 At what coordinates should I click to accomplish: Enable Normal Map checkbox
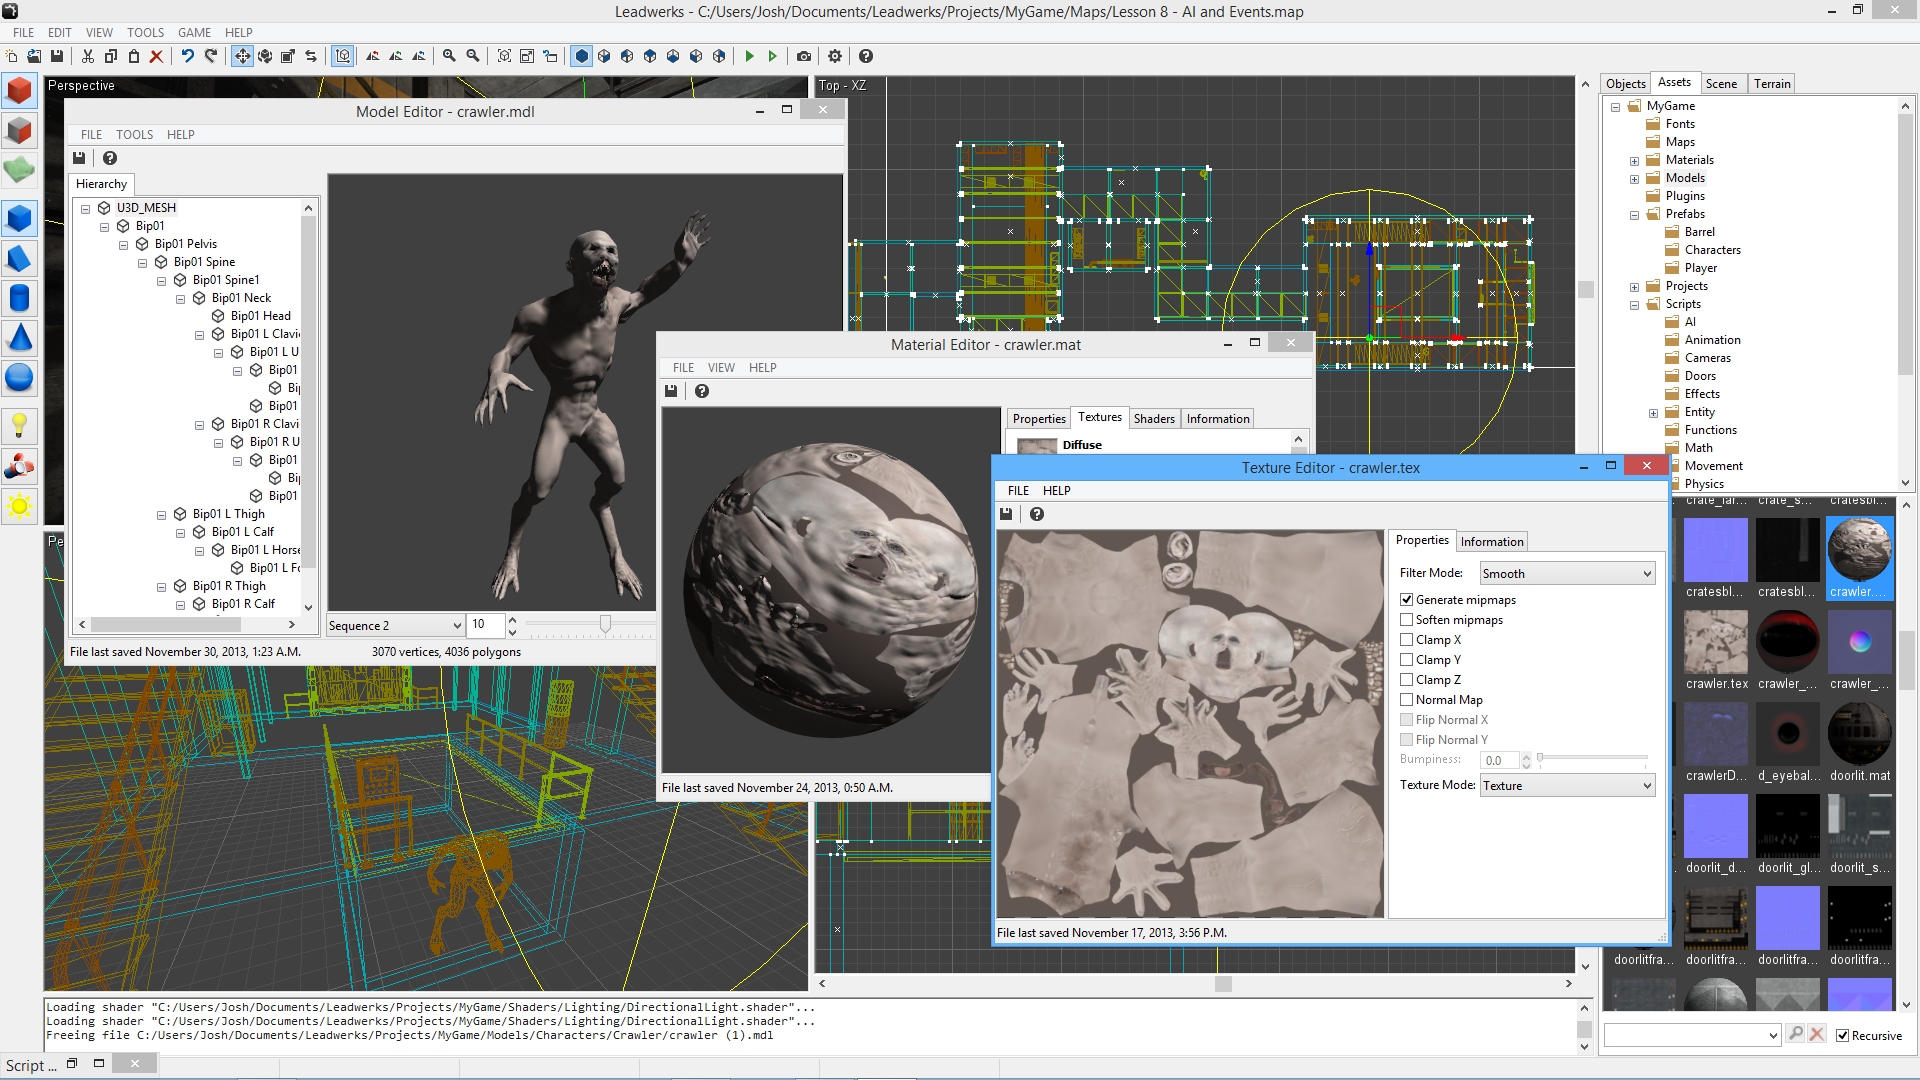point(1407,699)
